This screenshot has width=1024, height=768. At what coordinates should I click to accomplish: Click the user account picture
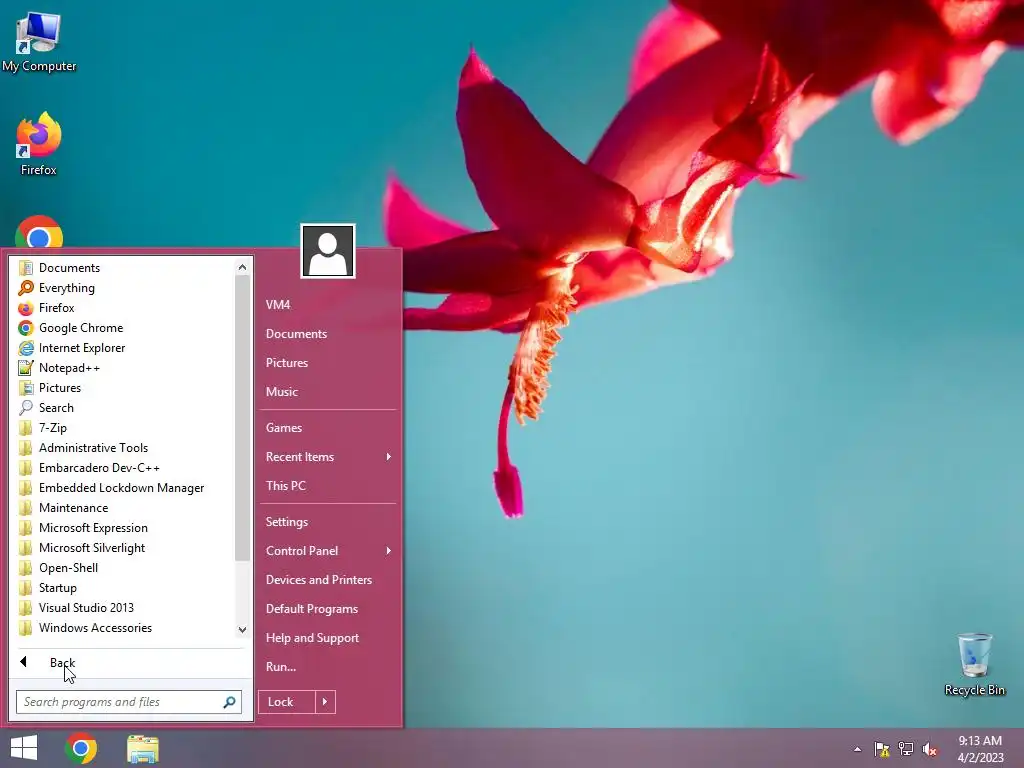(328, 251)
